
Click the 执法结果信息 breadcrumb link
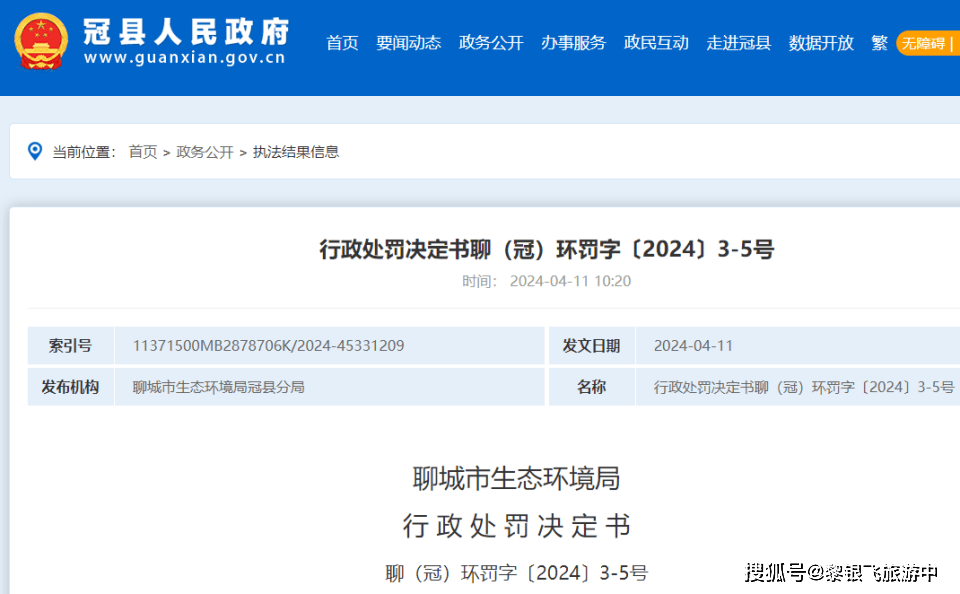[296, 151]
